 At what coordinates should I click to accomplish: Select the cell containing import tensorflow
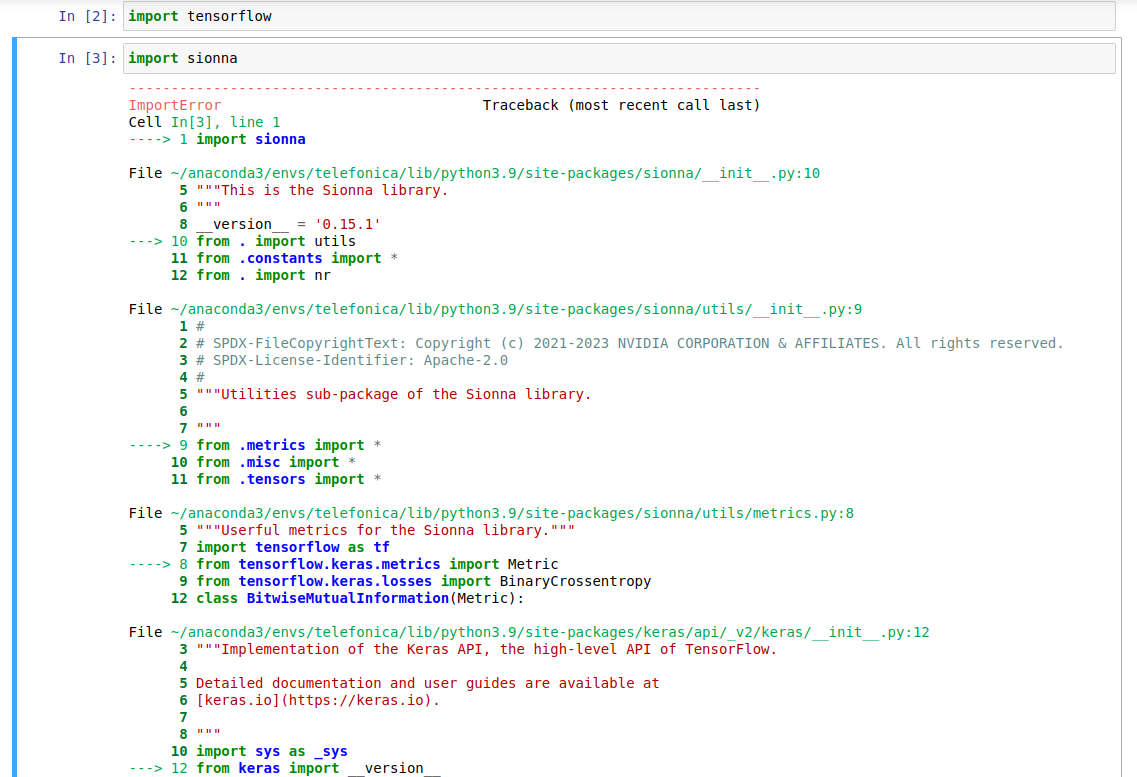(x=400, y=16)
